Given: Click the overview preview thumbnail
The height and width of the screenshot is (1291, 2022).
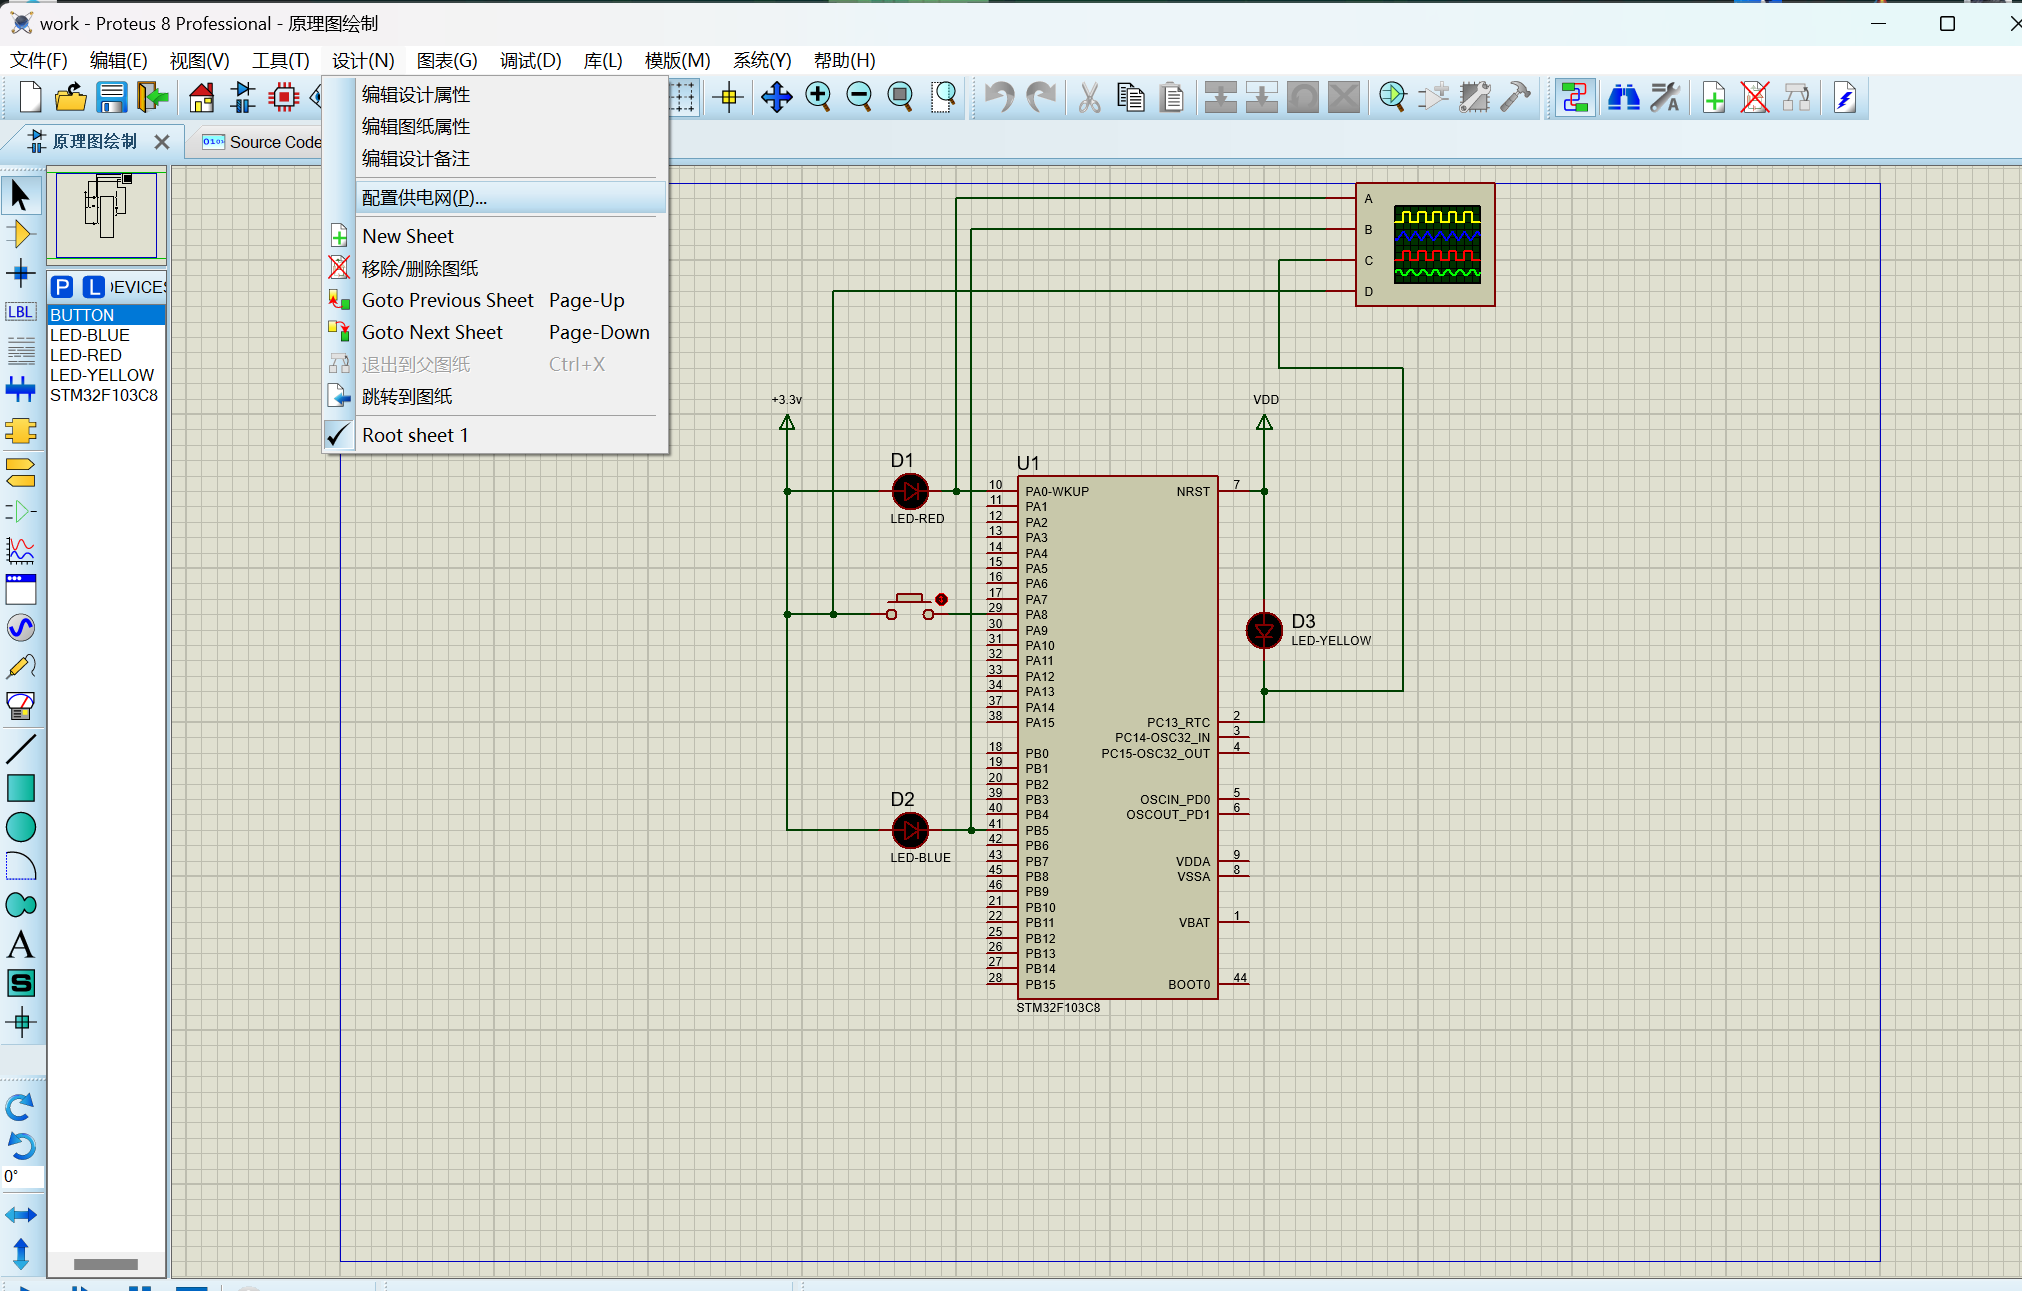Looking at the screenshot, I should click(x=106, y=215).
